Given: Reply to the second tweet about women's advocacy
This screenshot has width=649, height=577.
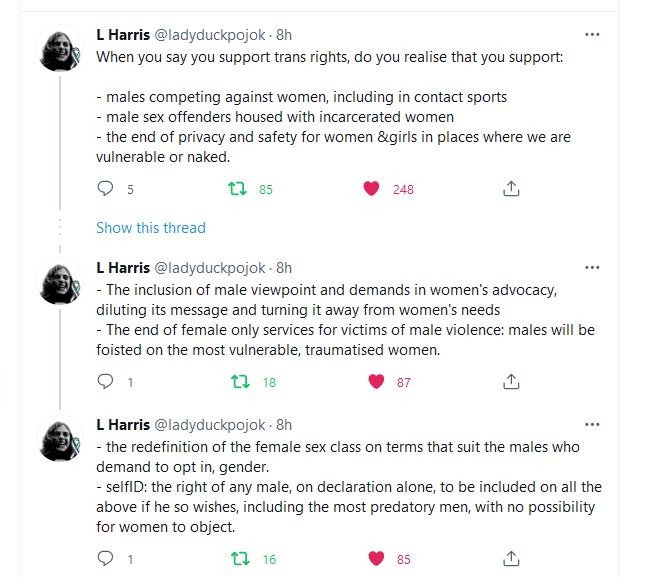Looking at the screenshot, I should click(x=105, y=381).
